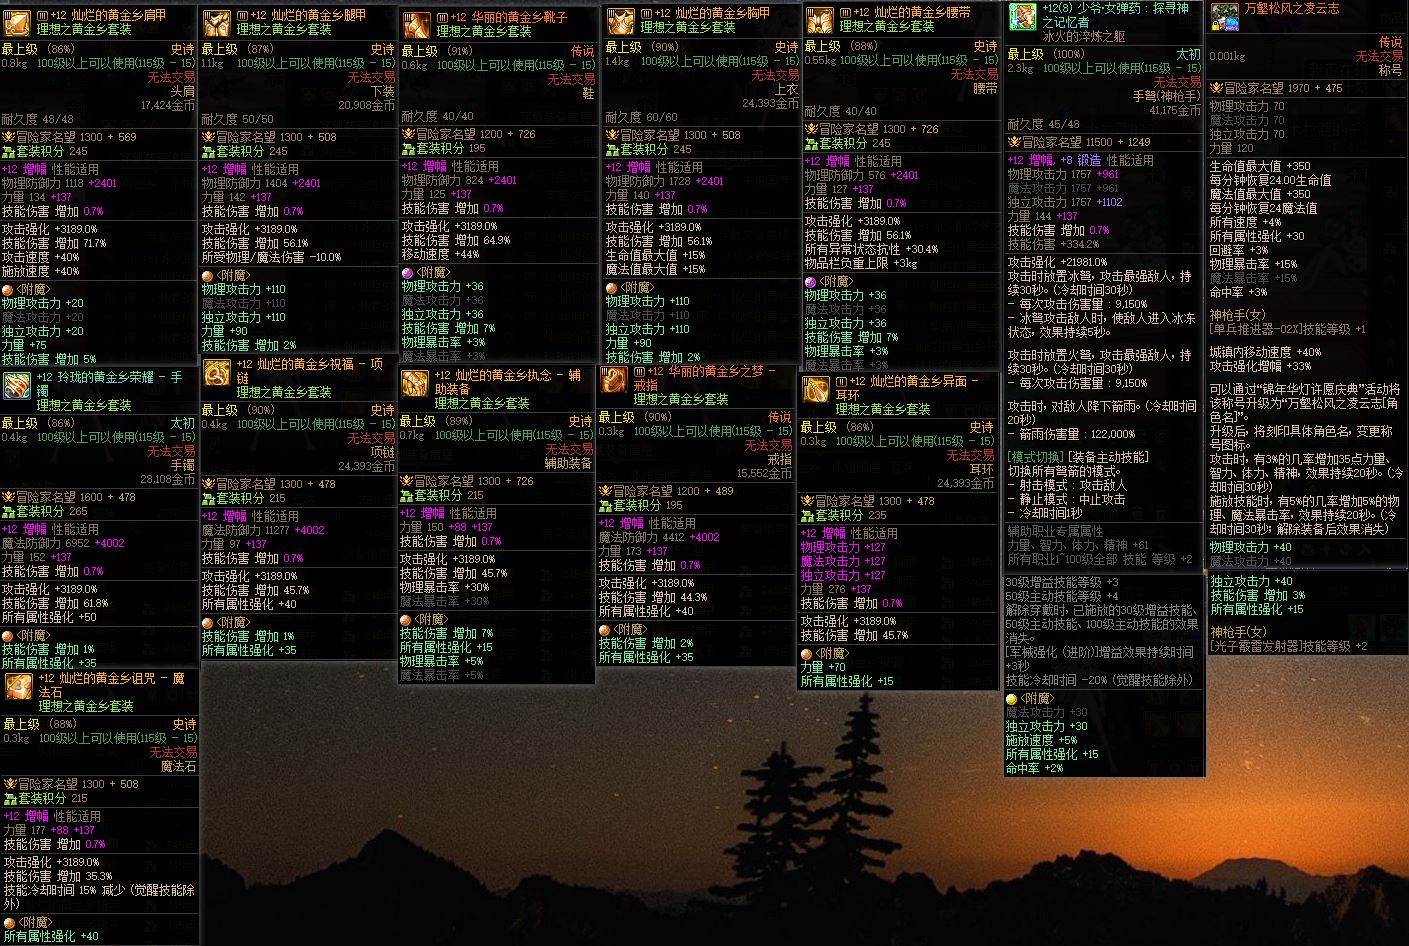Click the price 15,552金币
The width and height of the screenshot is (1409, 946).
(764, 473)
